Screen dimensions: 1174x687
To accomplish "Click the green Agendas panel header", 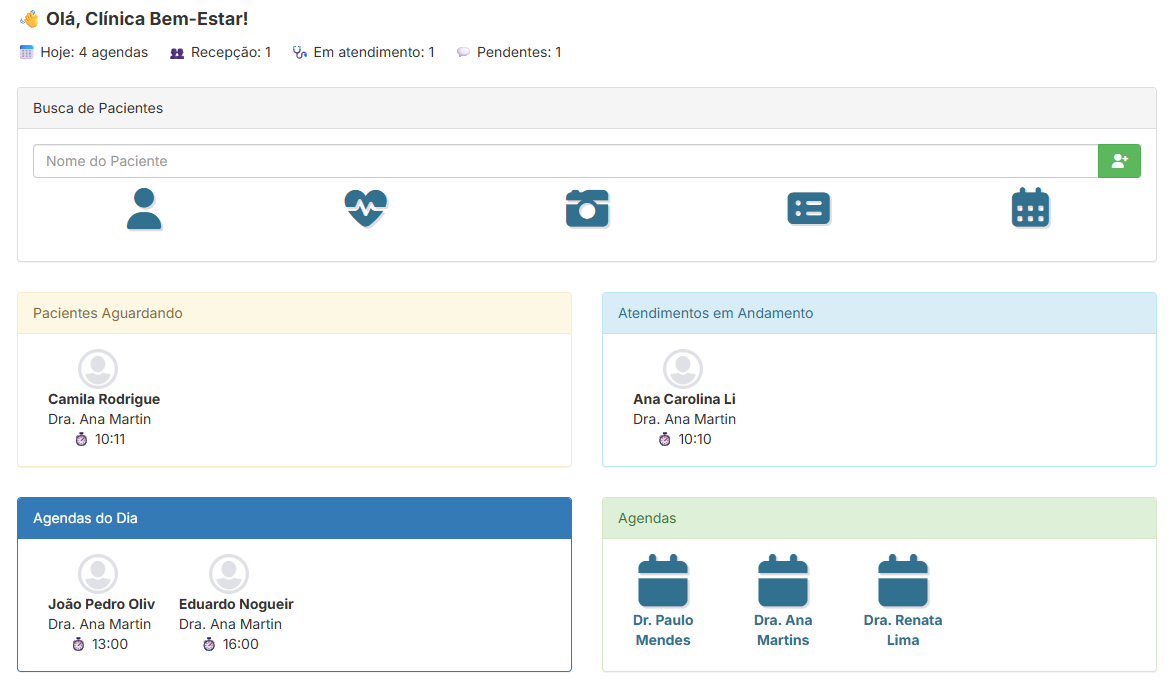I will point(879,518).
